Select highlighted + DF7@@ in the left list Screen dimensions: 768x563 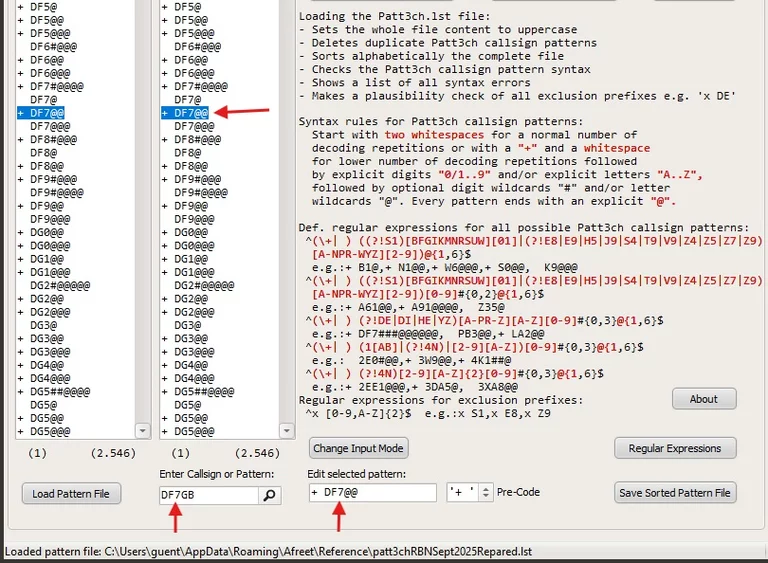50,114
